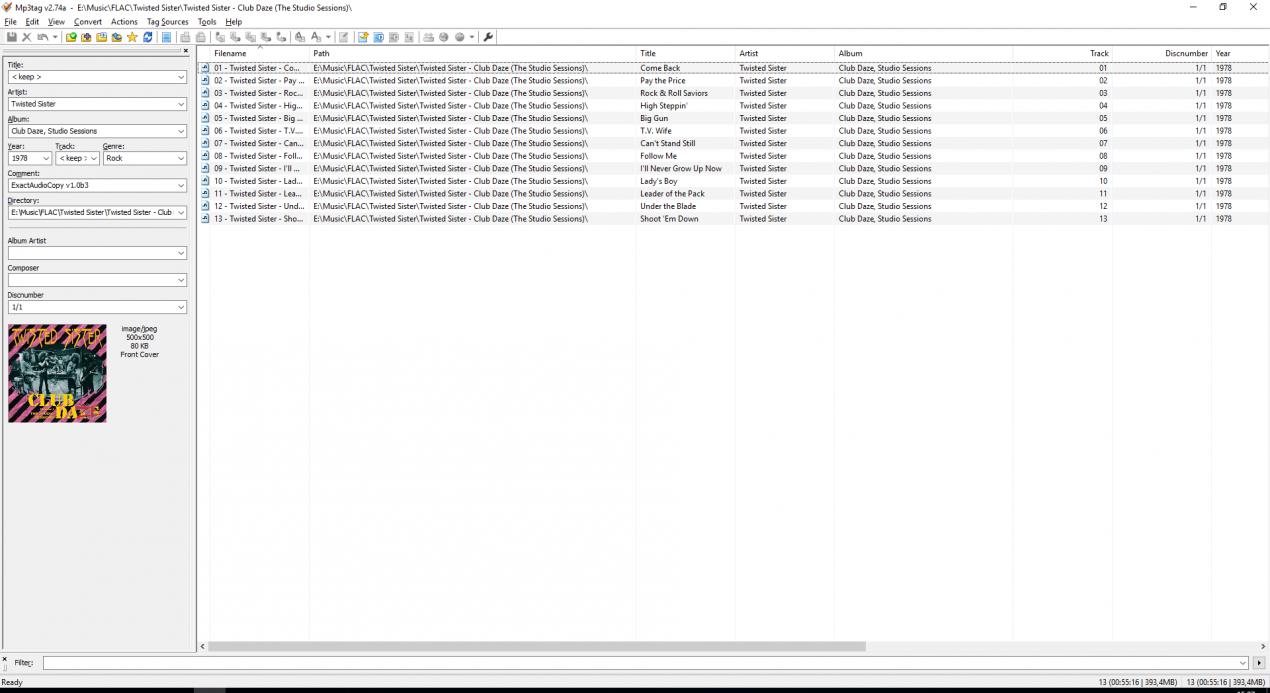Click the Save tag icon in toolbar
Image resolution: width=1270 pixels, height=693 pixels.
[12, 37]
